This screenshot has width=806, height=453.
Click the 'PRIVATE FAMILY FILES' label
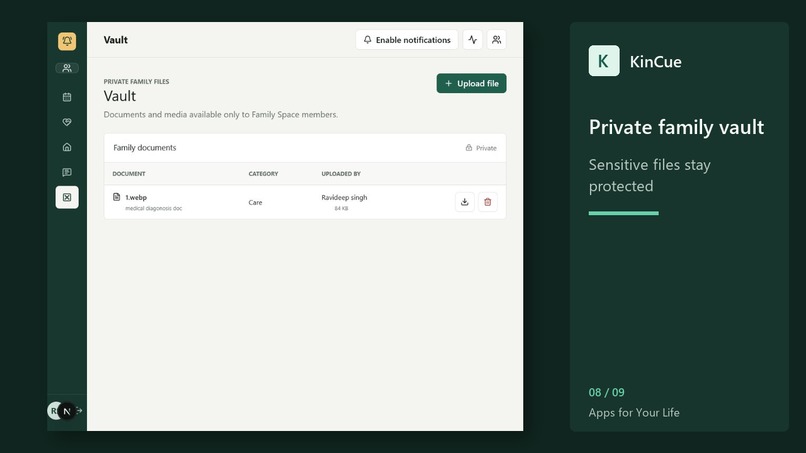[x=136, y=81]
